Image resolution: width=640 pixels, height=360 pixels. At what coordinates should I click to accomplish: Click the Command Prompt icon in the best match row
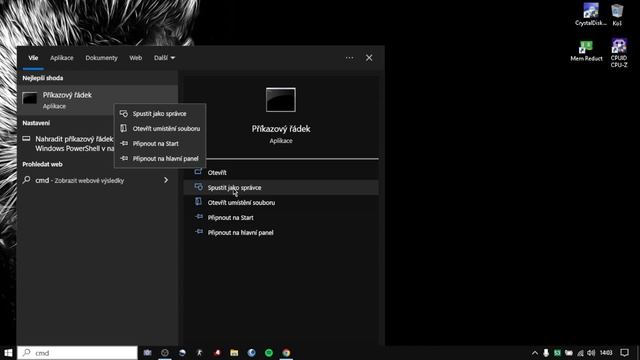point(30,98)
